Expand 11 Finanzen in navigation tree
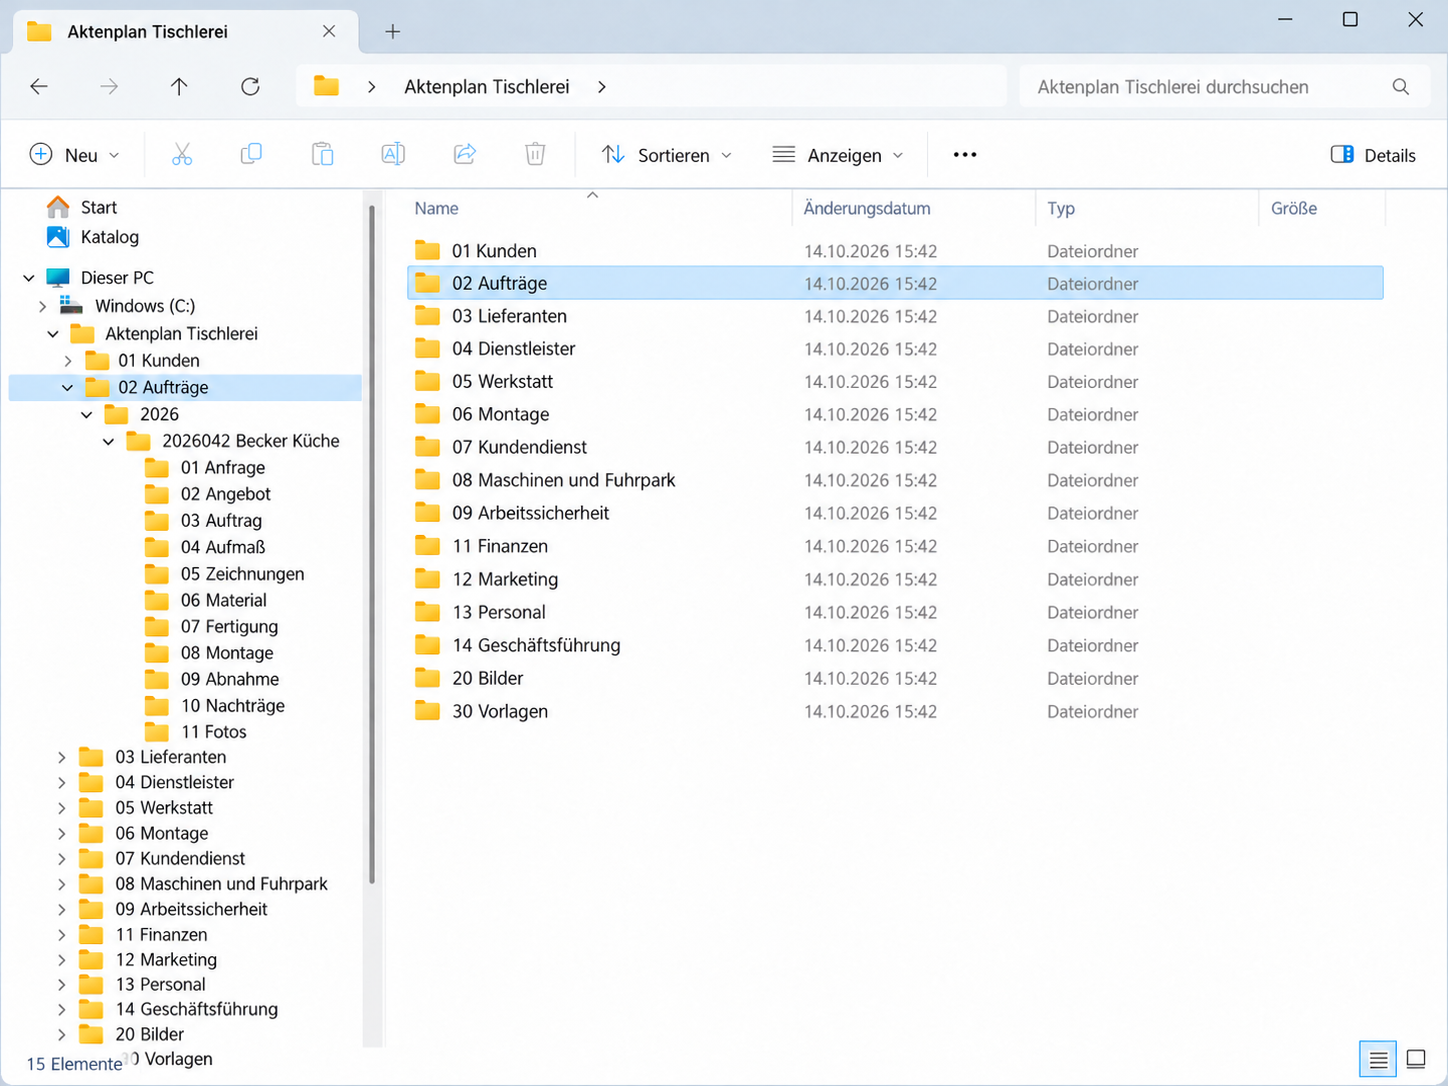 62,935
